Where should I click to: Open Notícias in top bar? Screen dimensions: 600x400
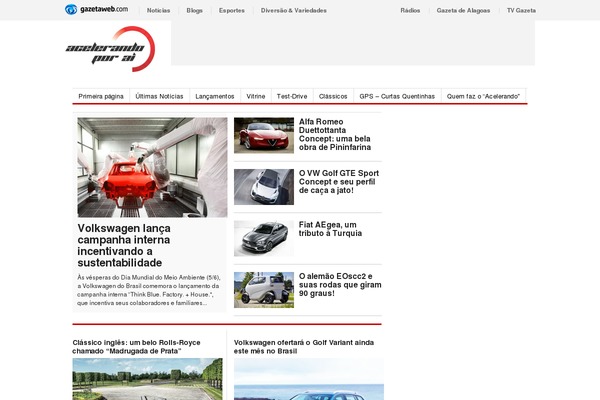(x=158, y=10)
